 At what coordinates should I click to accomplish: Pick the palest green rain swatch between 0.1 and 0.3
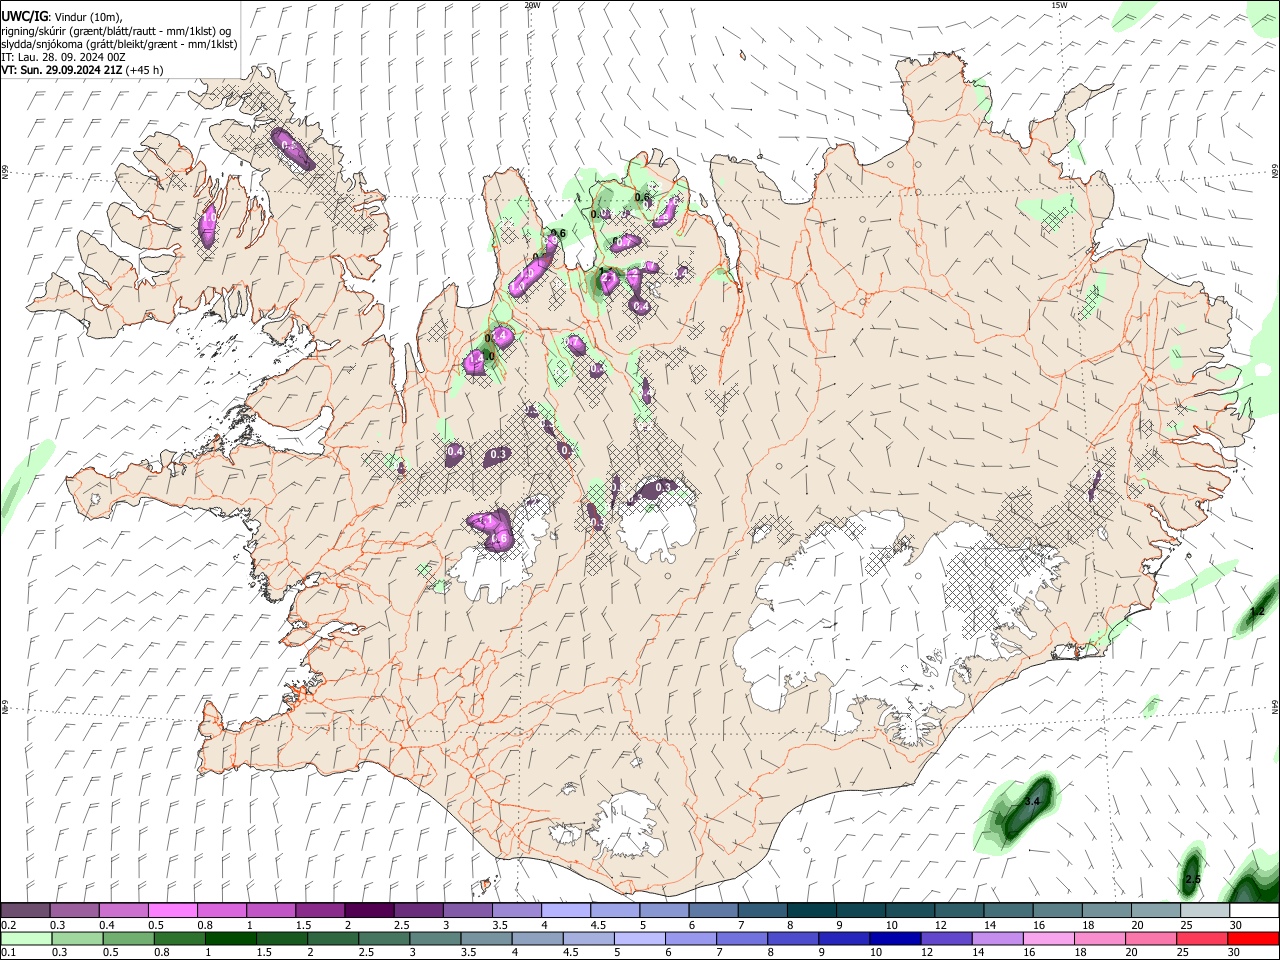click(25, 938)
